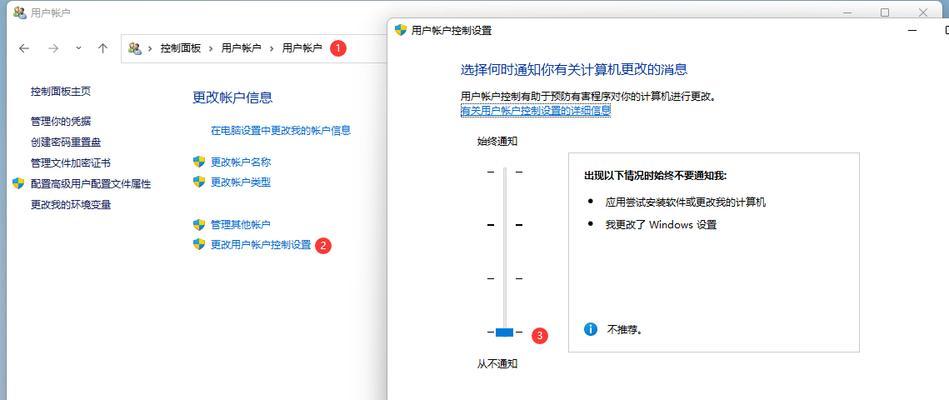Viewport: 949px width, 400px height.
Task: Expand chevron after 控制面板 breadcrumb
Action: (x=211, y=48)
